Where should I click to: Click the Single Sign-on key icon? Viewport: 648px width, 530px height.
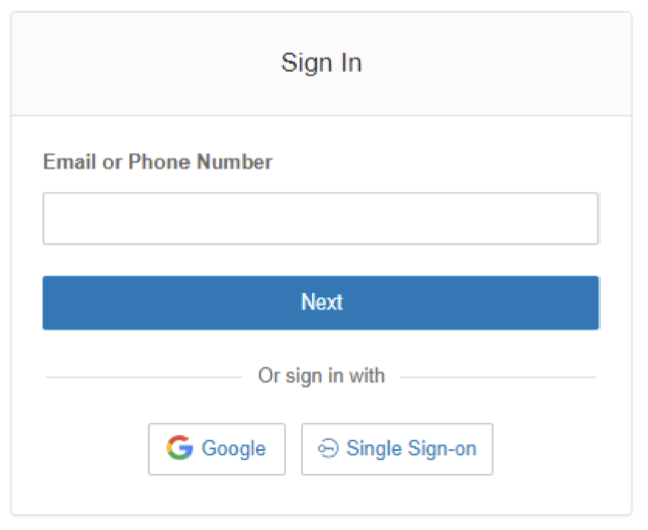pyautogui.click(x=328, y=449)
